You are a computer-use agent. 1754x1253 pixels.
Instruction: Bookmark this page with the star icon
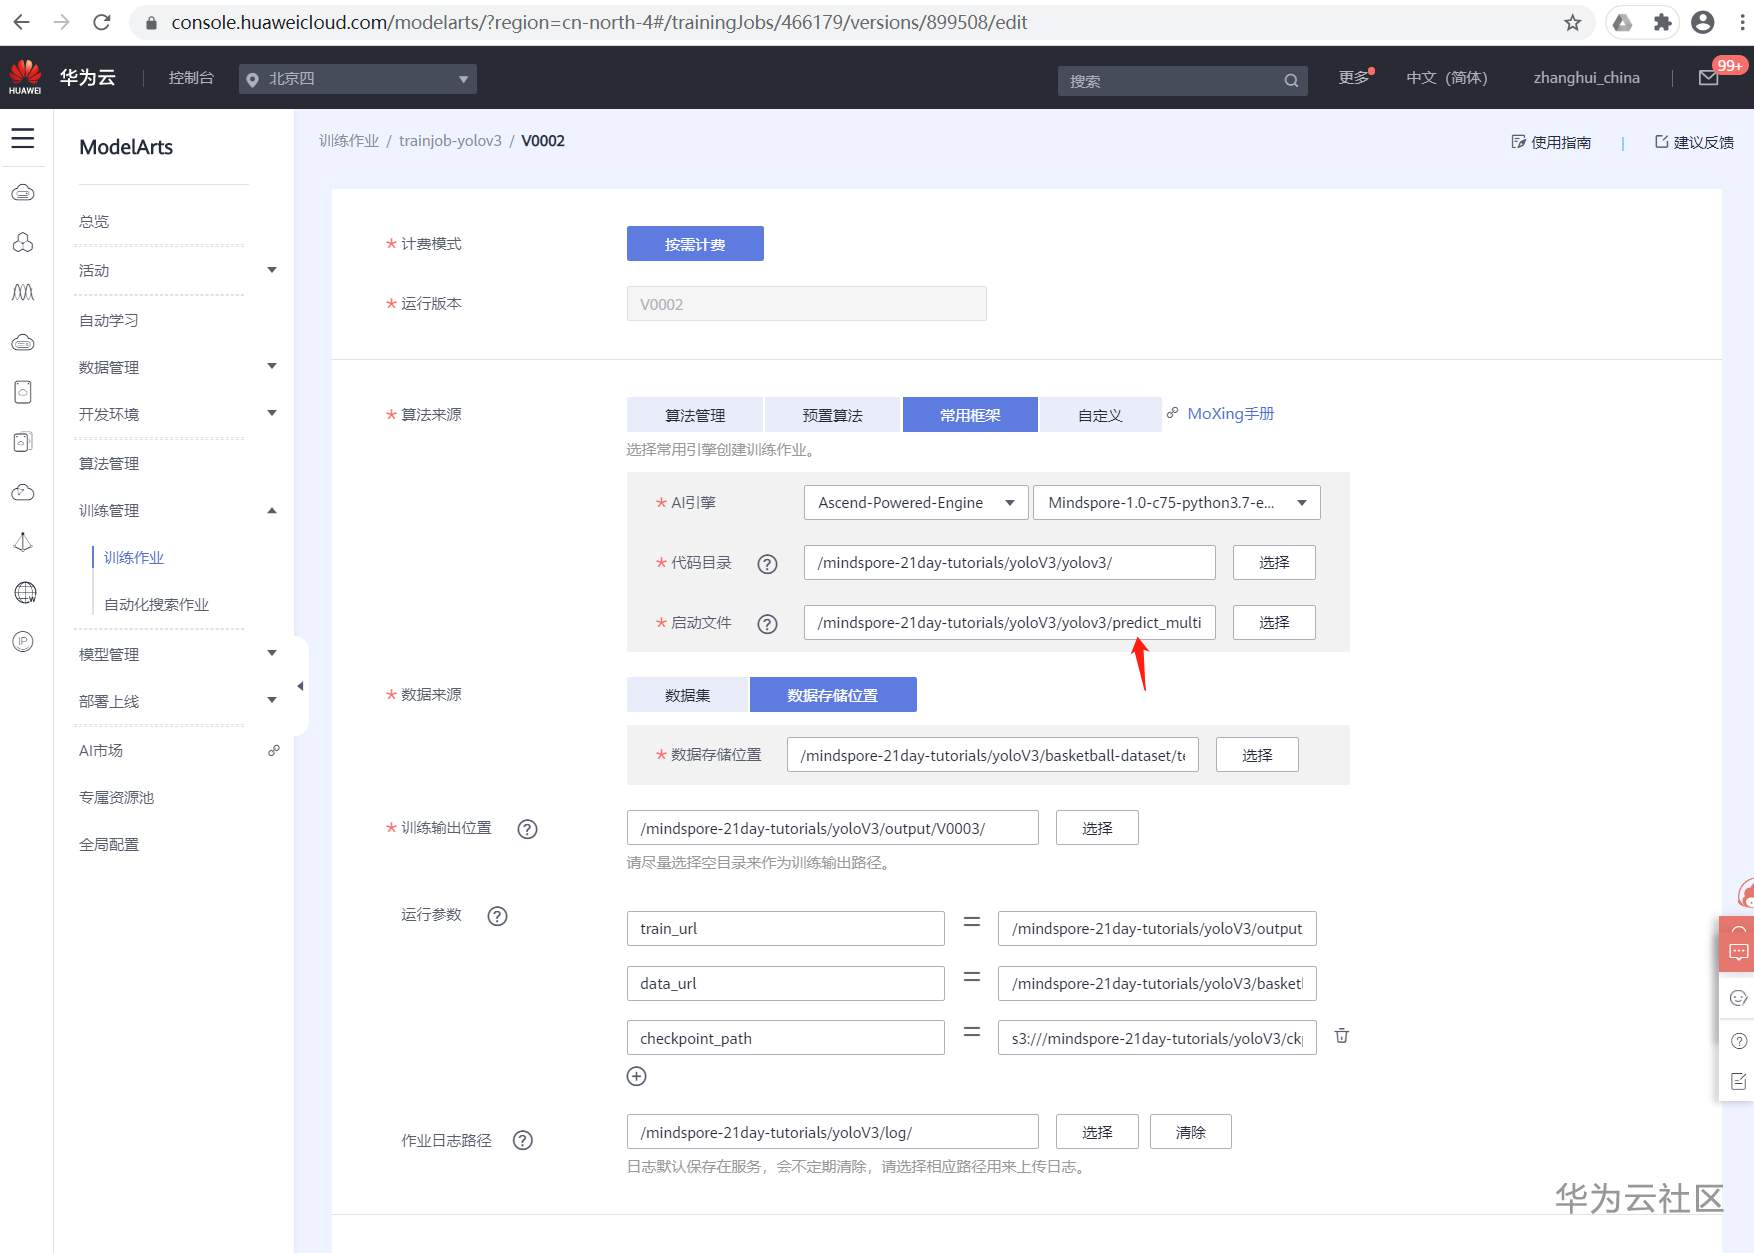[1572, 22]
